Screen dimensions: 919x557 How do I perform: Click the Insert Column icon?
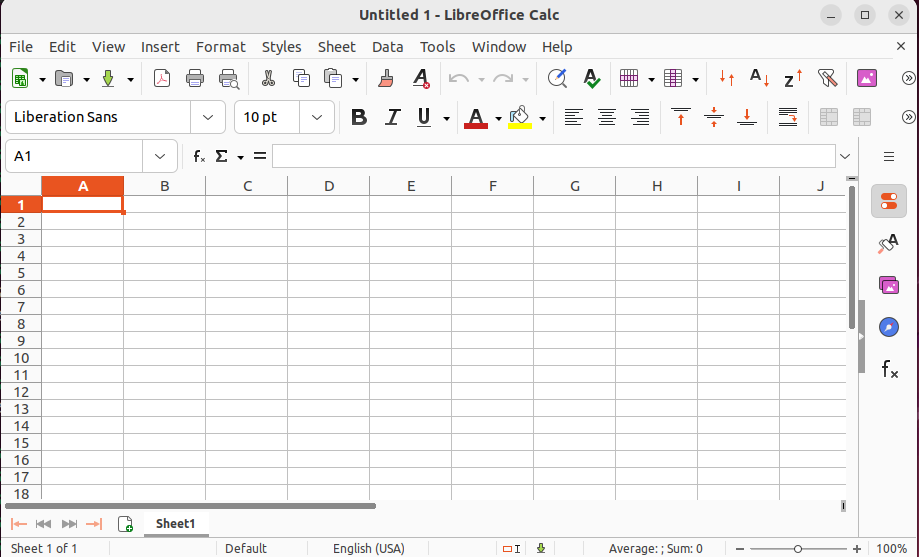pyautogui.click(x=673, y=78)
